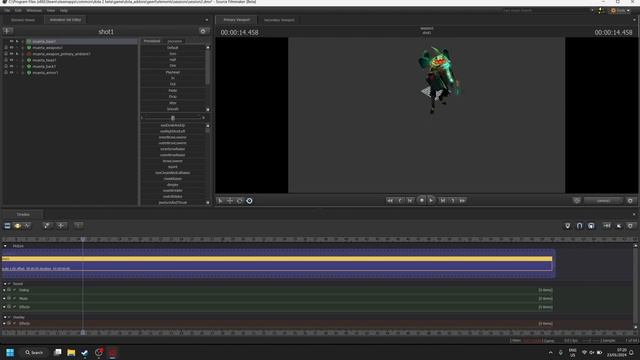Open the viewport gear settings
640x360 pixels.
630,200
